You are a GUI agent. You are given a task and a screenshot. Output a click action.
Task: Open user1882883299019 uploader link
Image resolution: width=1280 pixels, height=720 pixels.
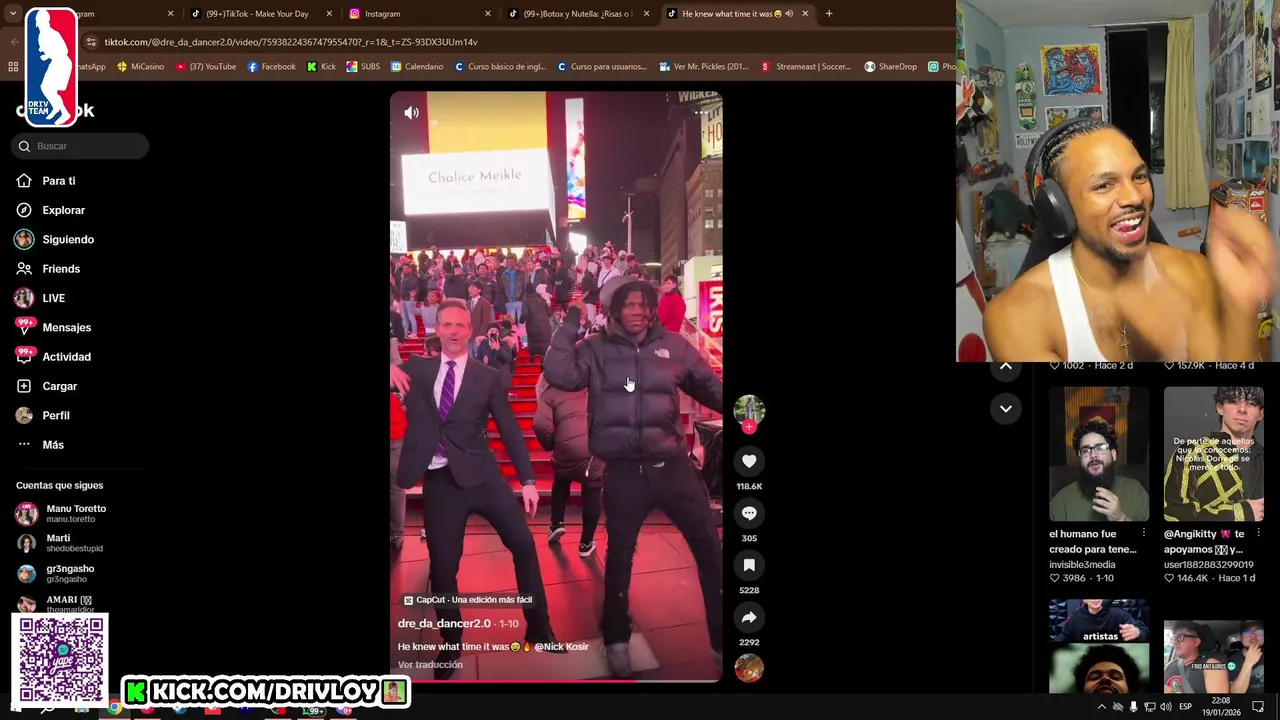click(1208, 565)
